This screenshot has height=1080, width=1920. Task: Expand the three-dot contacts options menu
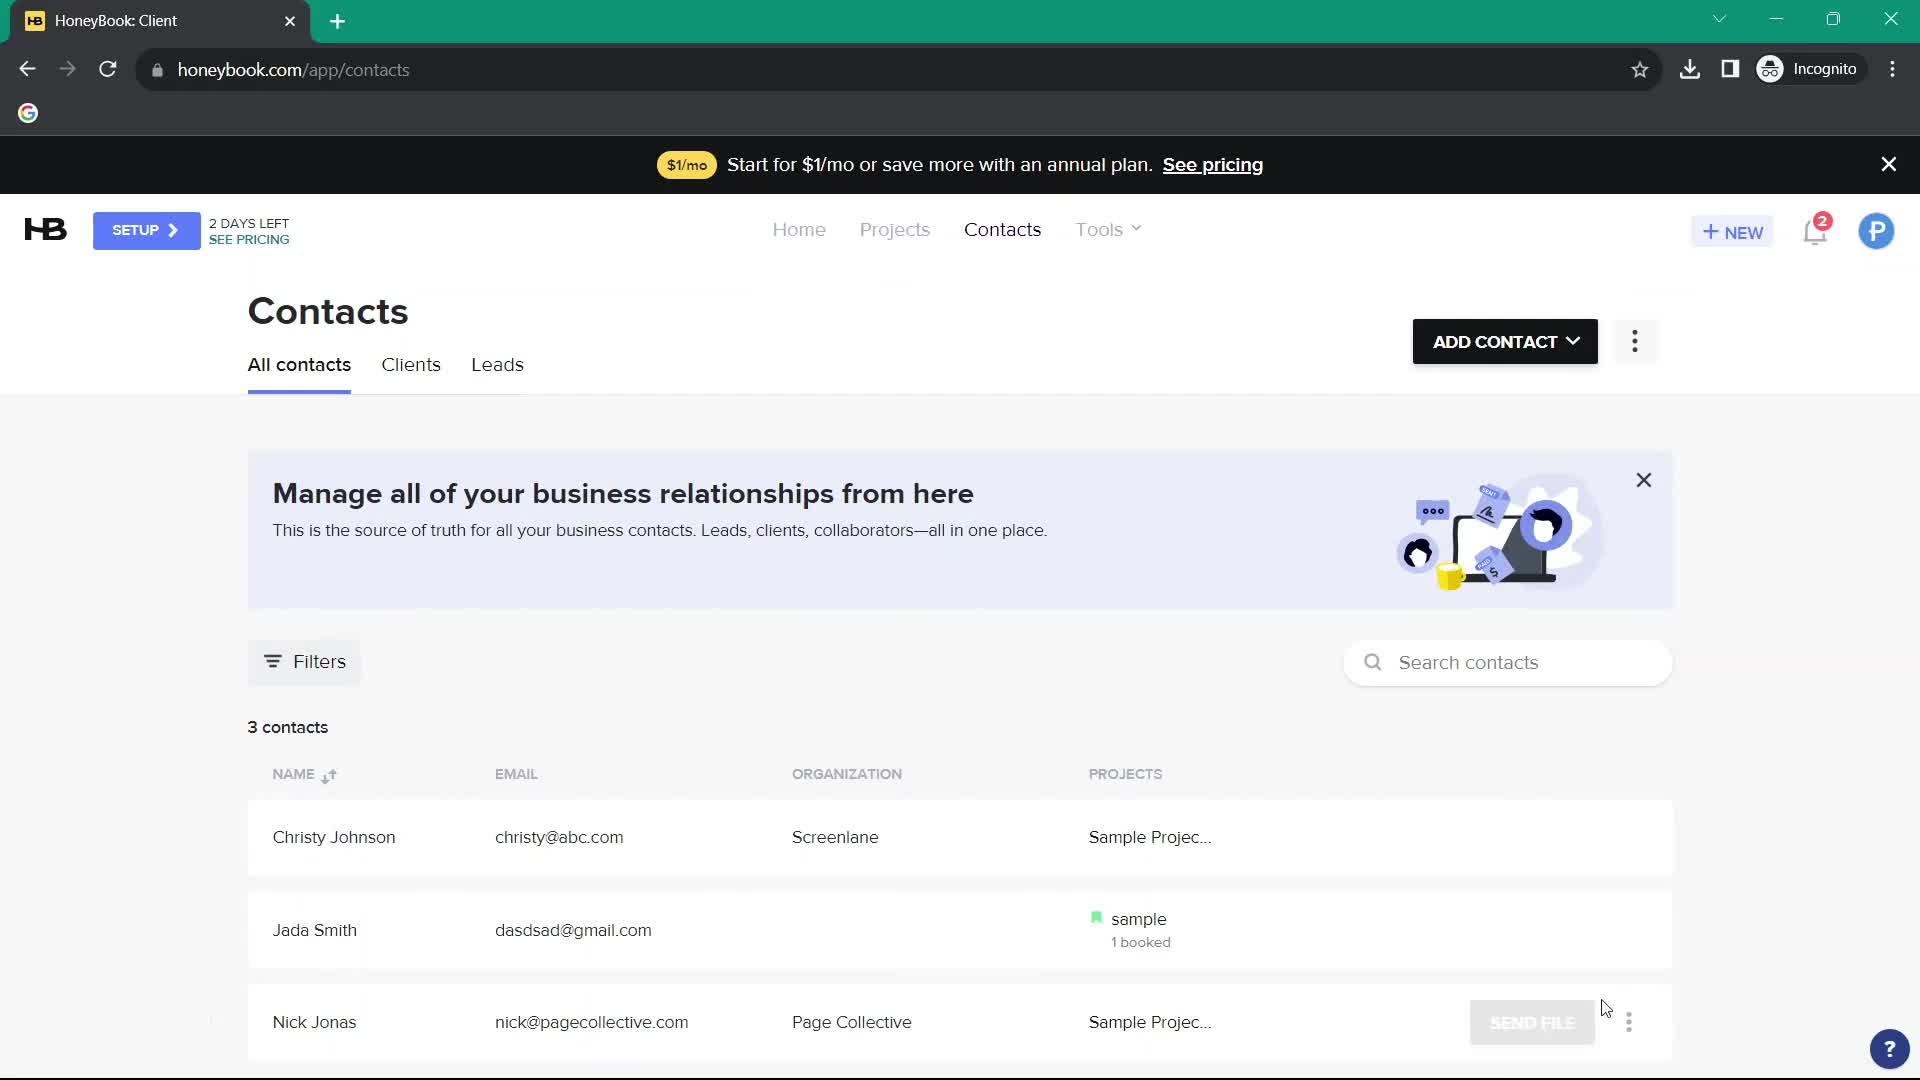[1635, 342]
